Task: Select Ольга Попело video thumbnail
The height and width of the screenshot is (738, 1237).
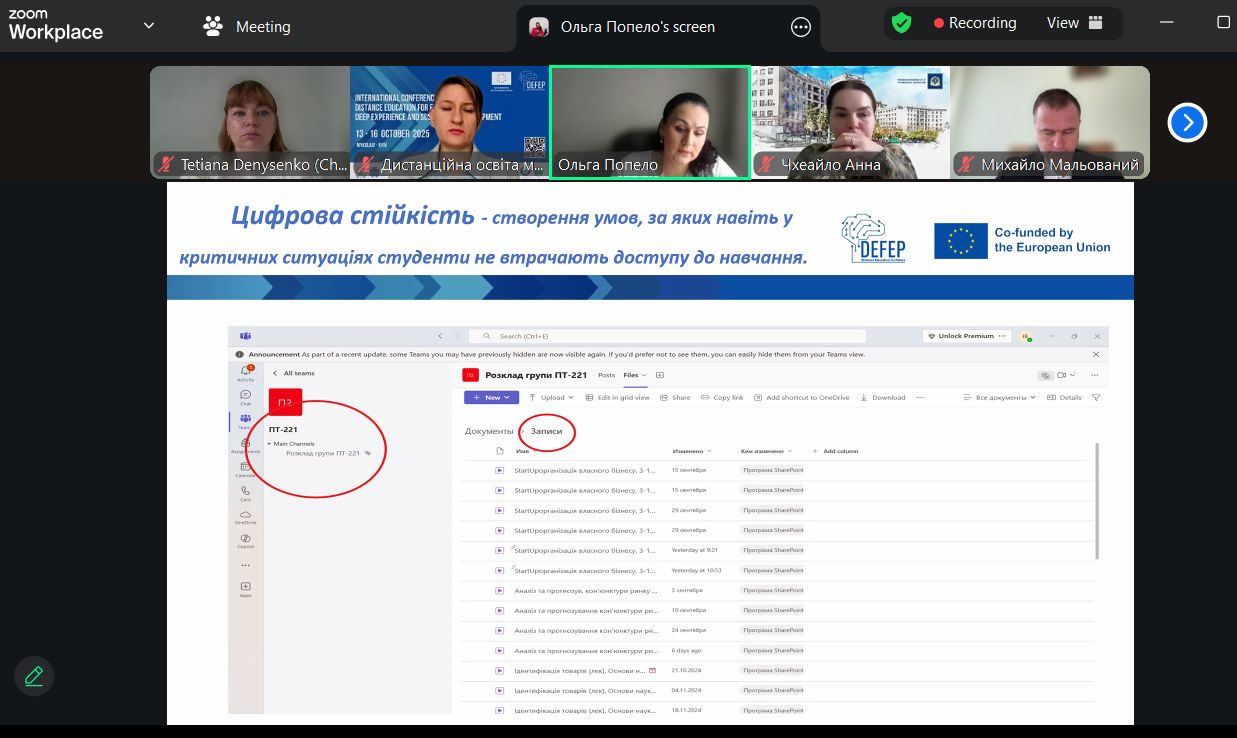Action: [650, 123]
